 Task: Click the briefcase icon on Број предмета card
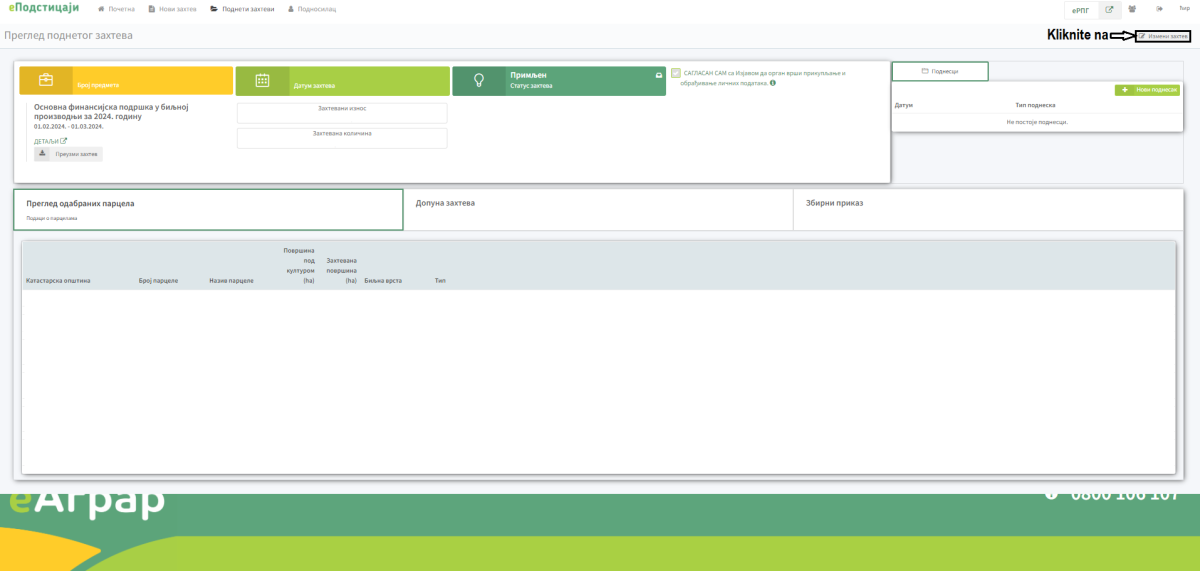tap(46, 81)
